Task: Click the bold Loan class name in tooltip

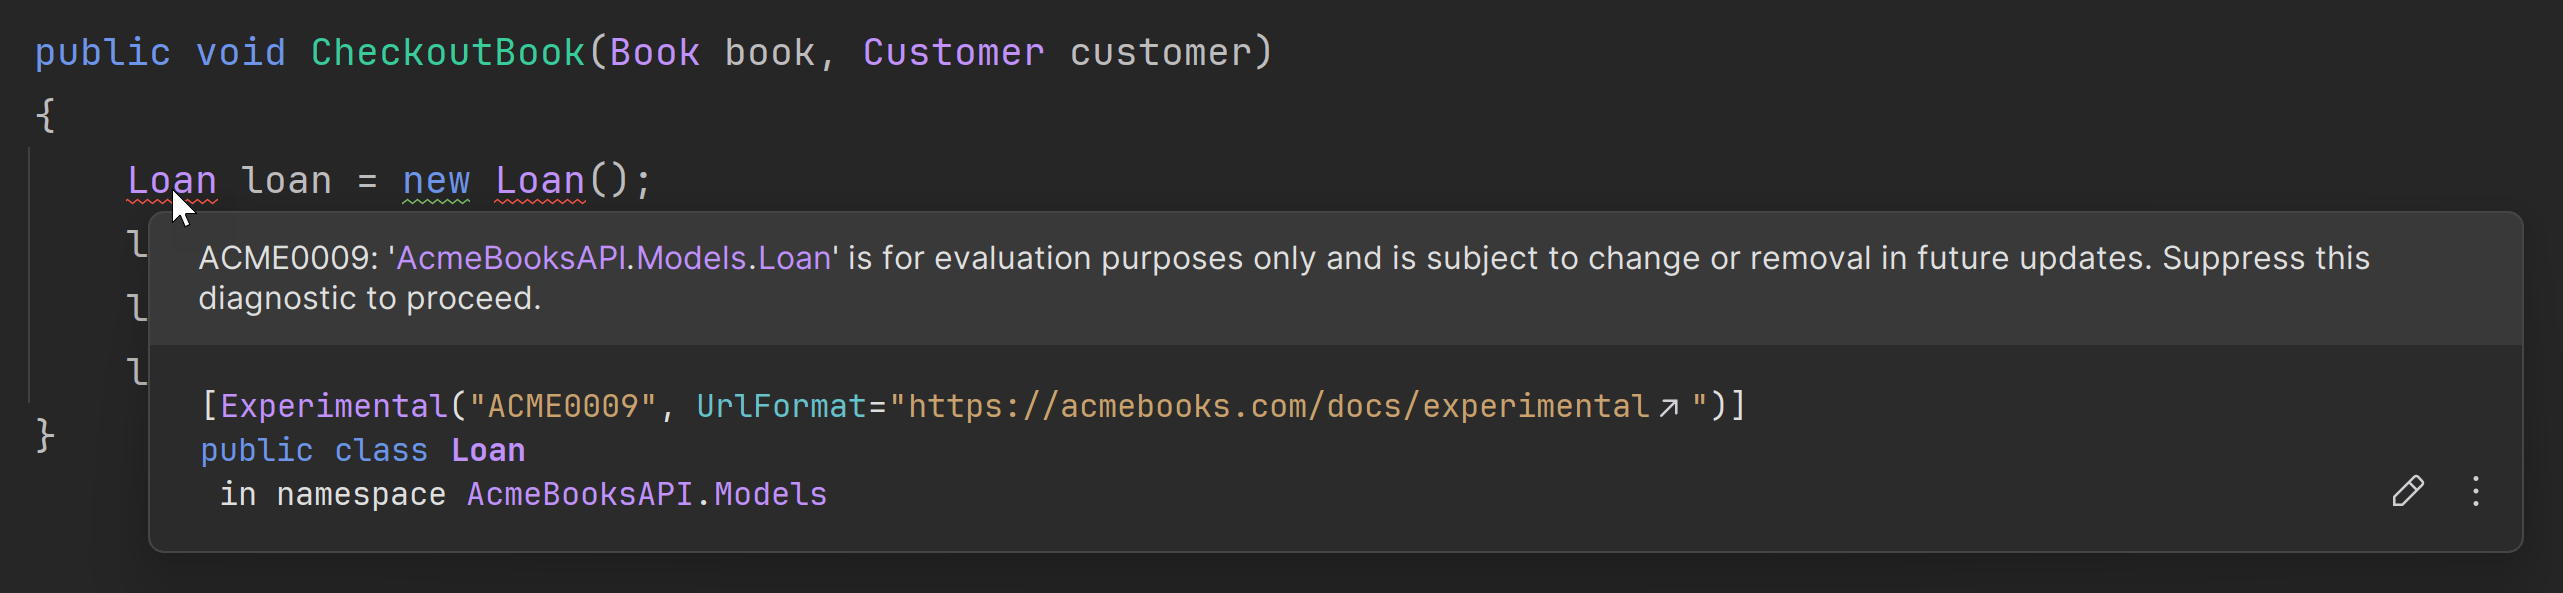Action: pos(487,451)
